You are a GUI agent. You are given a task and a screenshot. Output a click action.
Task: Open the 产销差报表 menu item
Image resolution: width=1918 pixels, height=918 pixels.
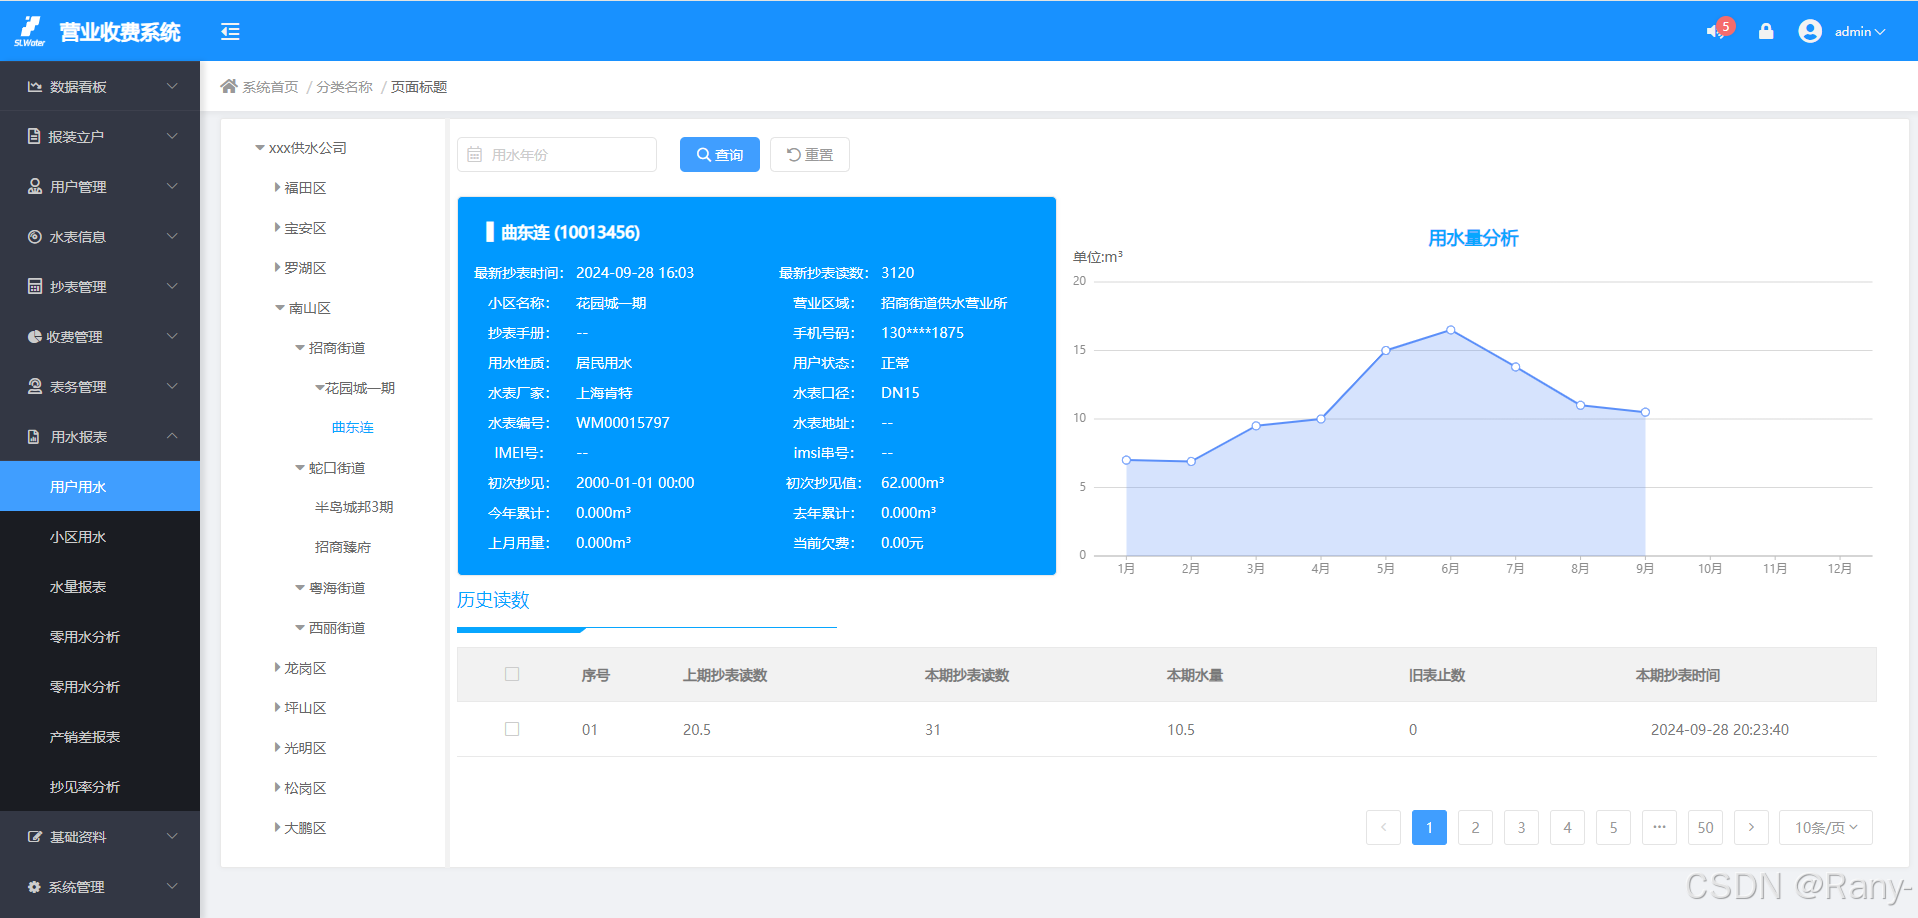pos(100,736)
